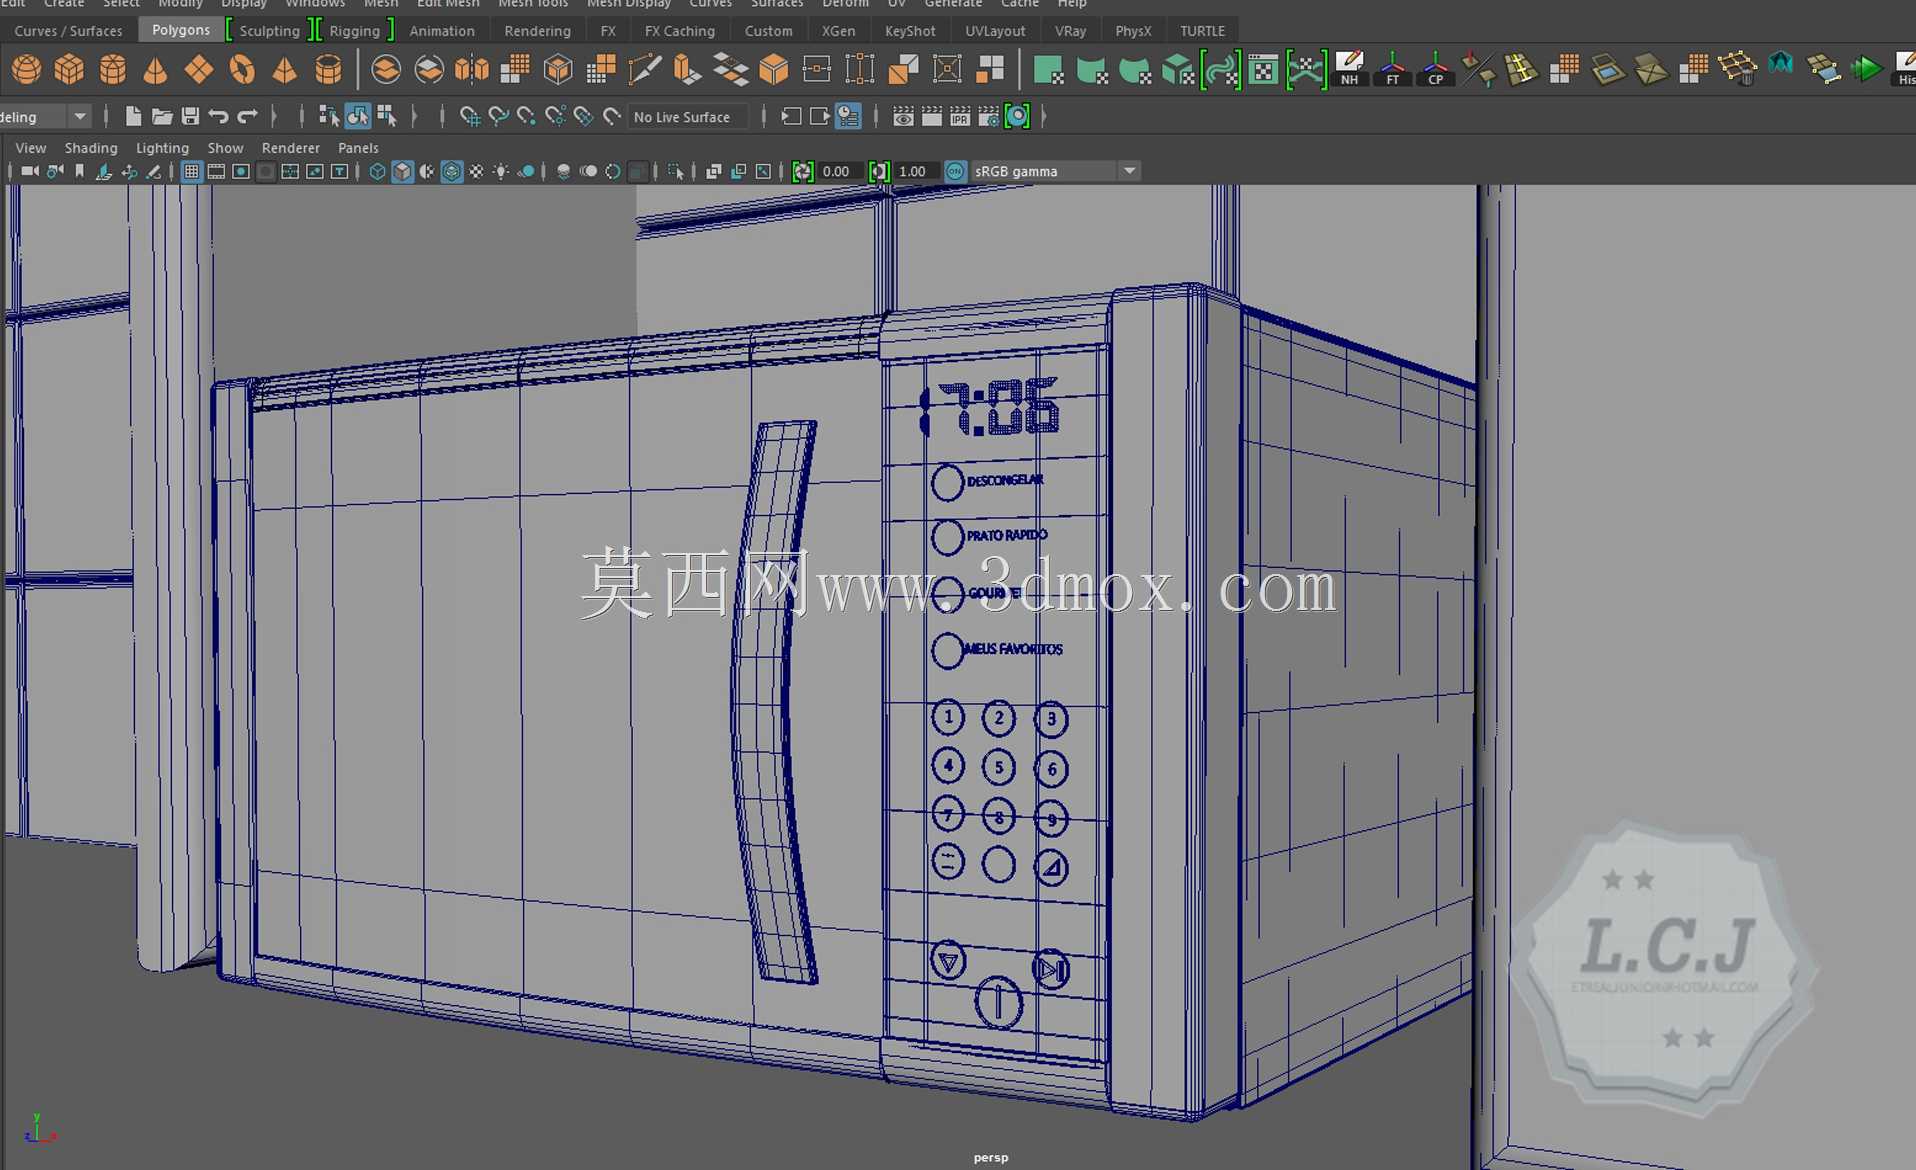The height and width of the screenshot is (1170, 1916).
Task: Create a polygon plane from the shelf
Action: [x=199, y=70]
